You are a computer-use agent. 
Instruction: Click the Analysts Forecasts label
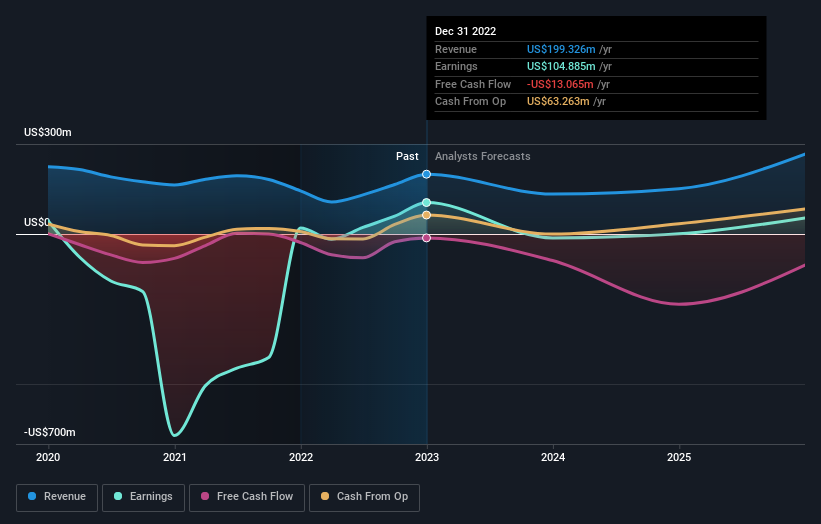(483, 157)
